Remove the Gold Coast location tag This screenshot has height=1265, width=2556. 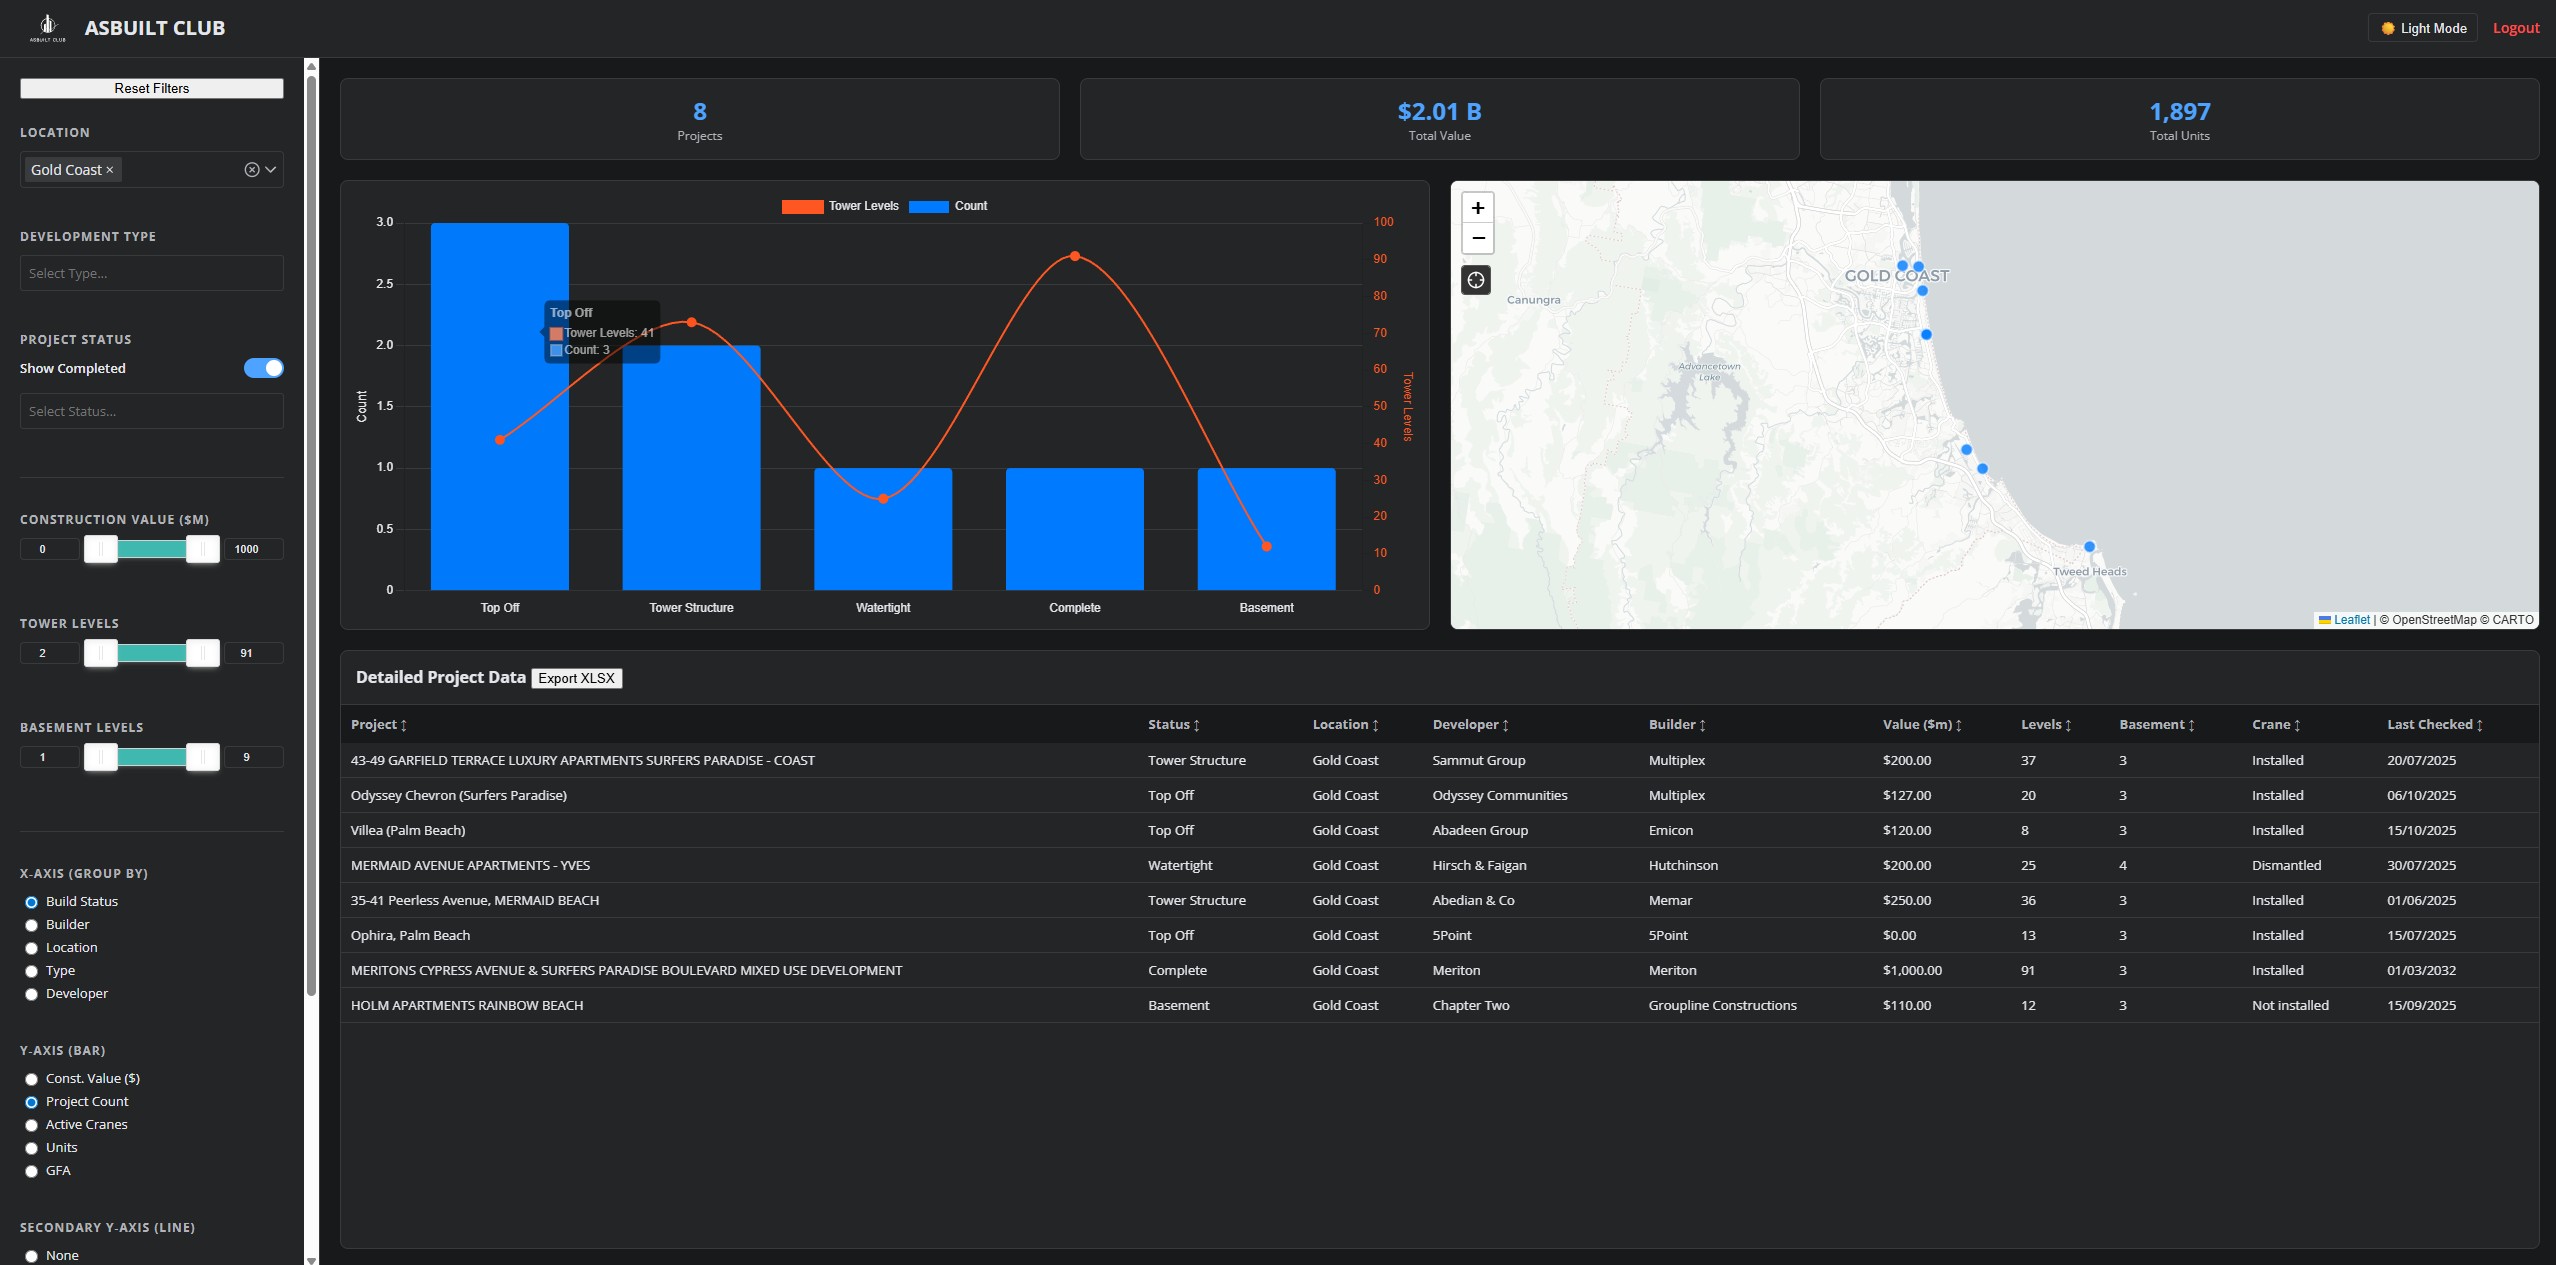[110, 170]
